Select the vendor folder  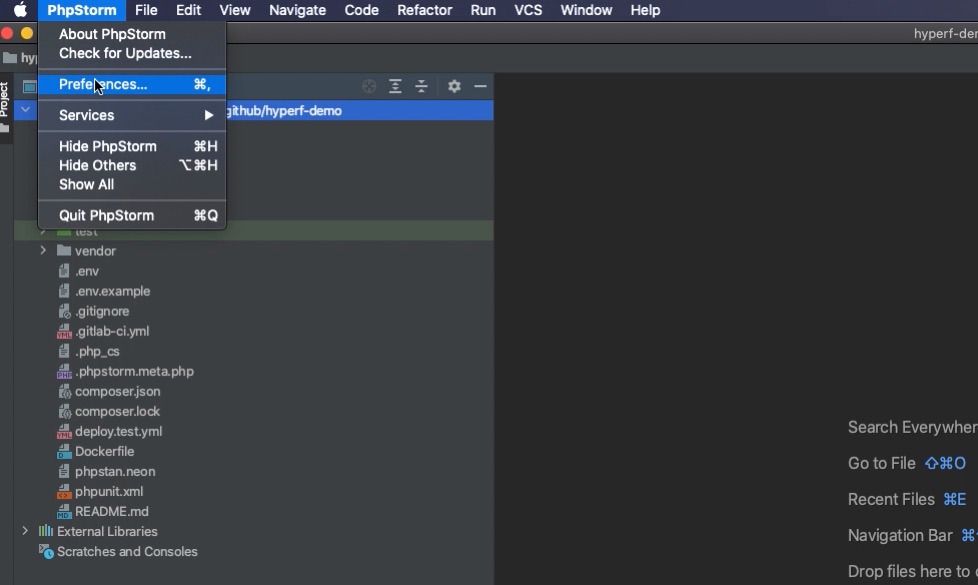point(95,251)
